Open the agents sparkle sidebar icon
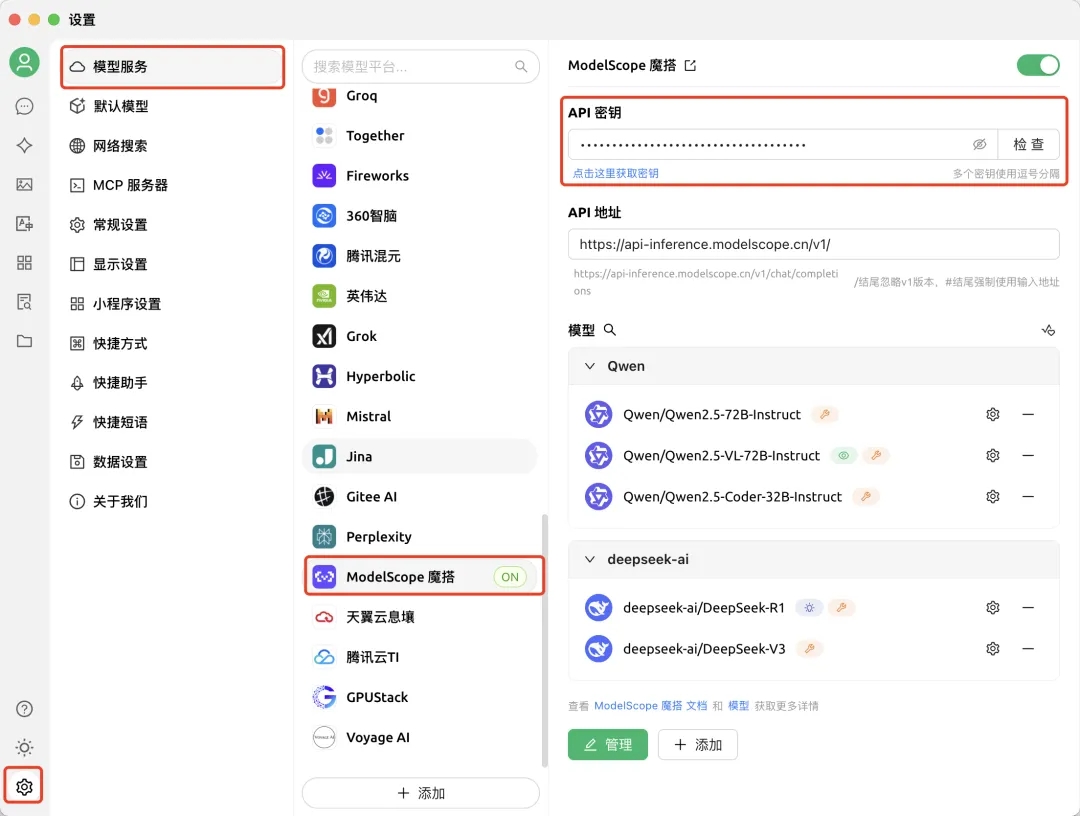 point(24,145)
